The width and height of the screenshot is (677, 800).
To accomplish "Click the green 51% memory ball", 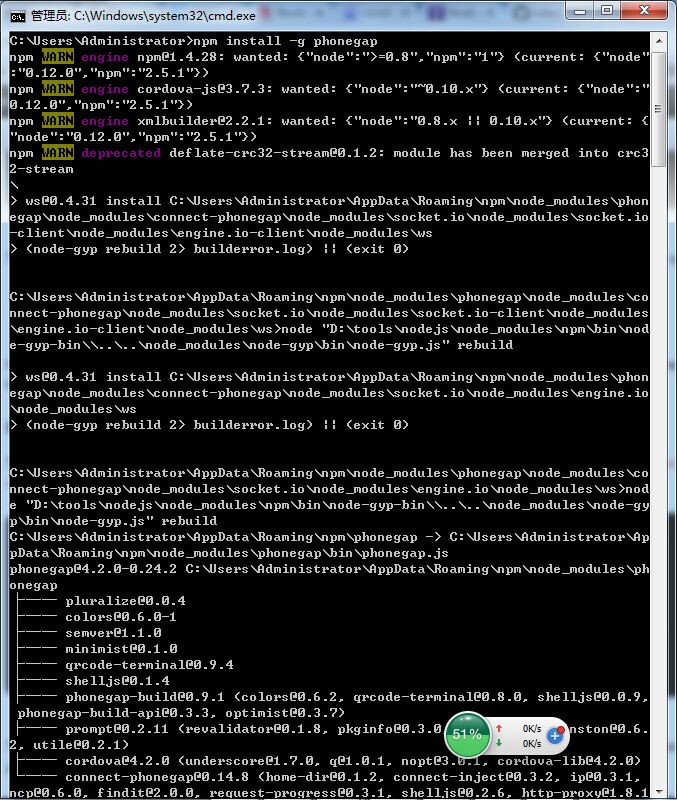I will (x=467, y=735).
